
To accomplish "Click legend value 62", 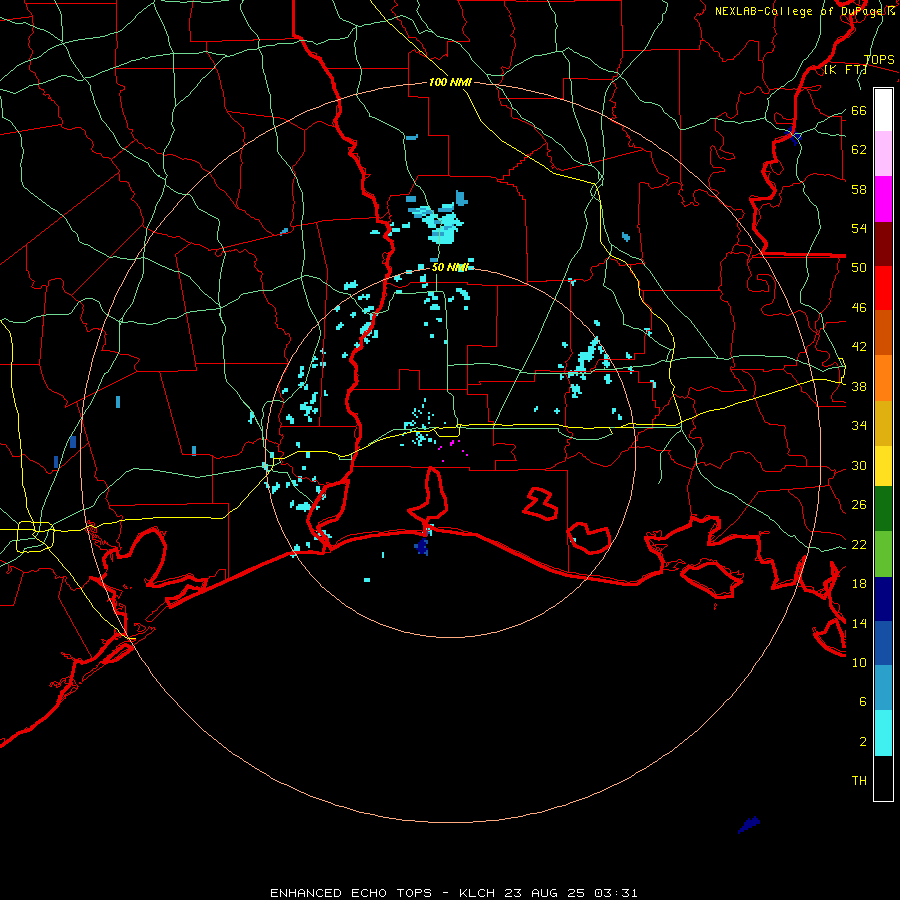I will 859,149.
